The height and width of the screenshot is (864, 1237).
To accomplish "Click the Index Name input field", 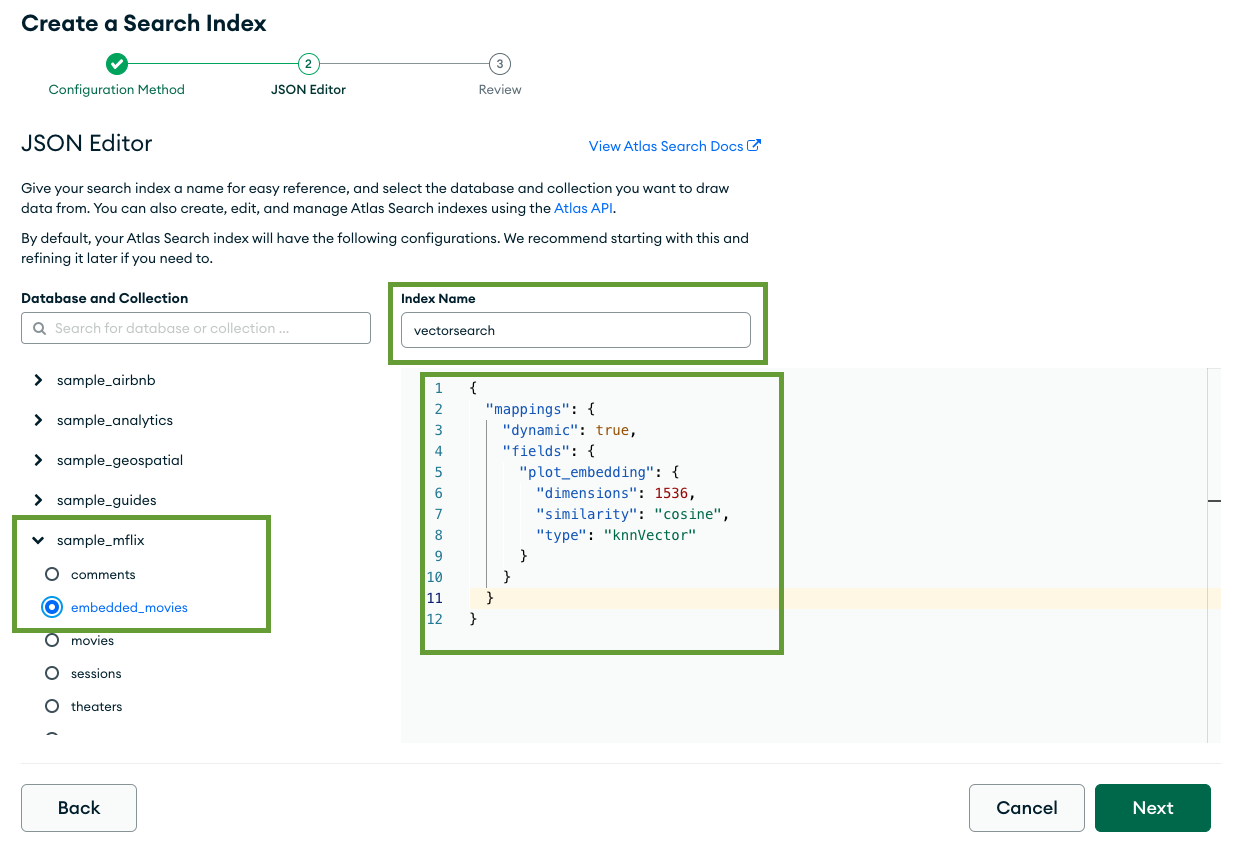I will coord(576,330).
